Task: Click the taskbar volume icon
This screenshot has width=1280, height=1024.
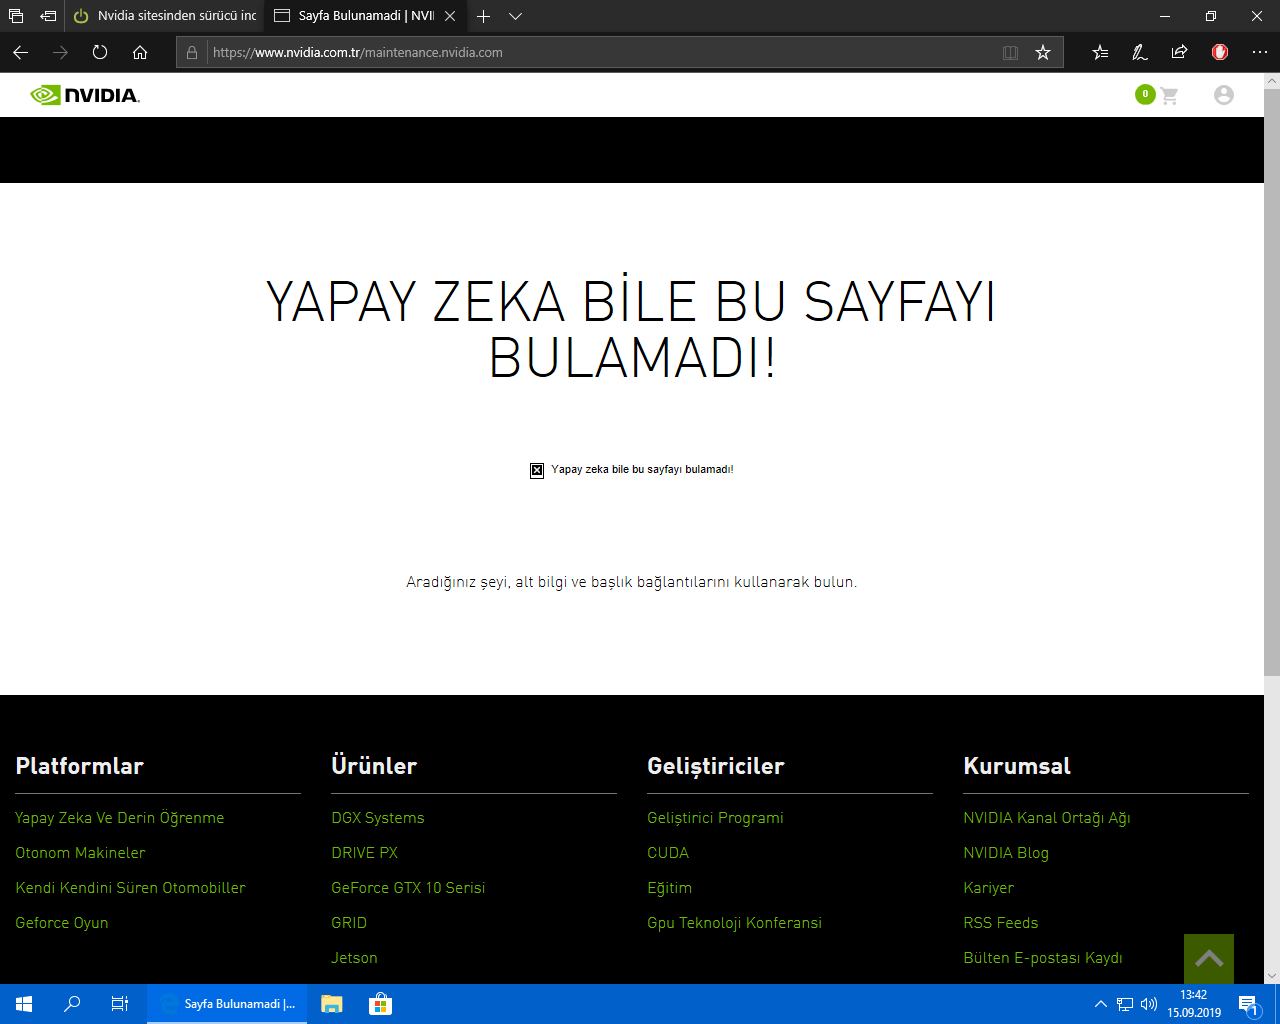Action: [1149, 1004]
